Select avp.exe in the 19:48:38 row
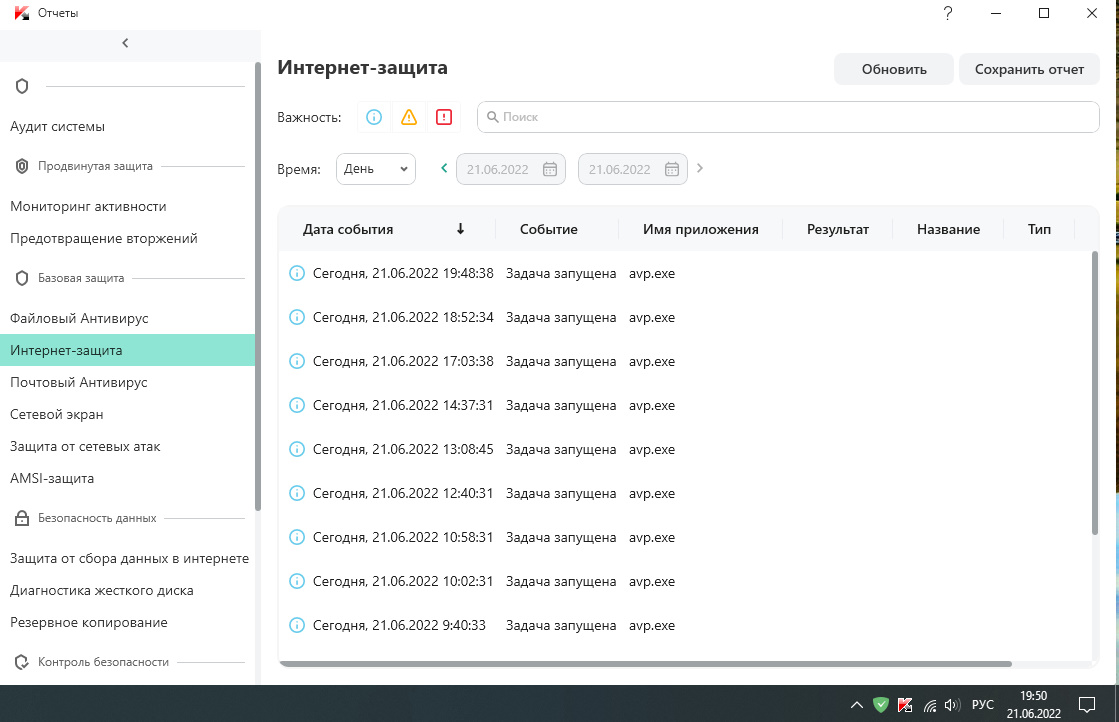Image resolution: width=1119 pixels, height=722 pixels. 652,273
